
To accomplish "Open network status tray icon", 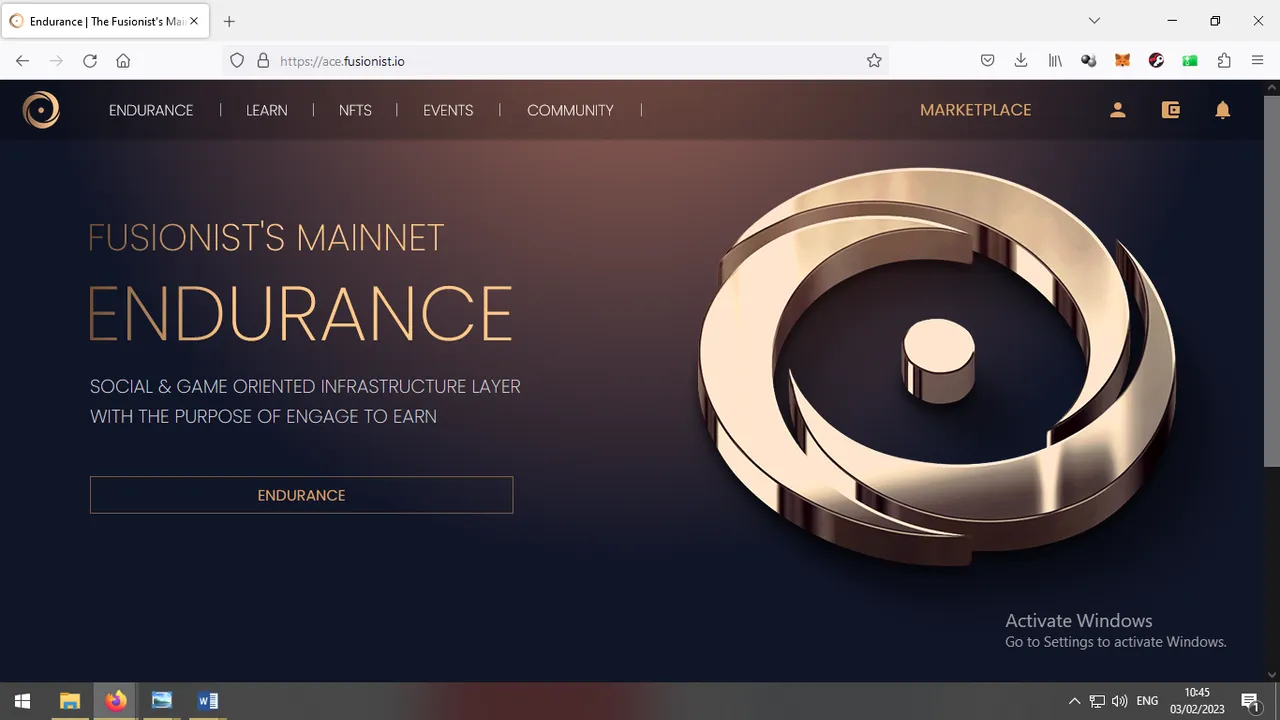I will point(1097,701).
